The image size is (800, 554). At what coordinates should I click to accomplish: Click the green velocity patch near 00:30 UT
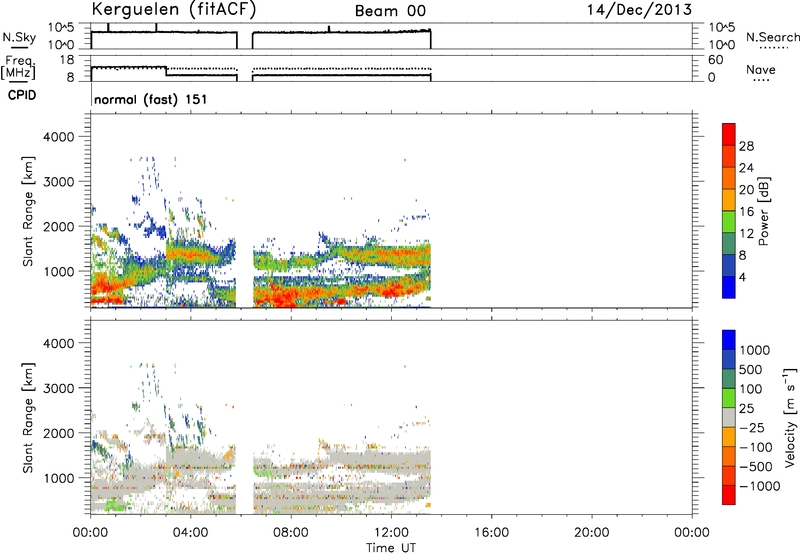pos(115,506)
